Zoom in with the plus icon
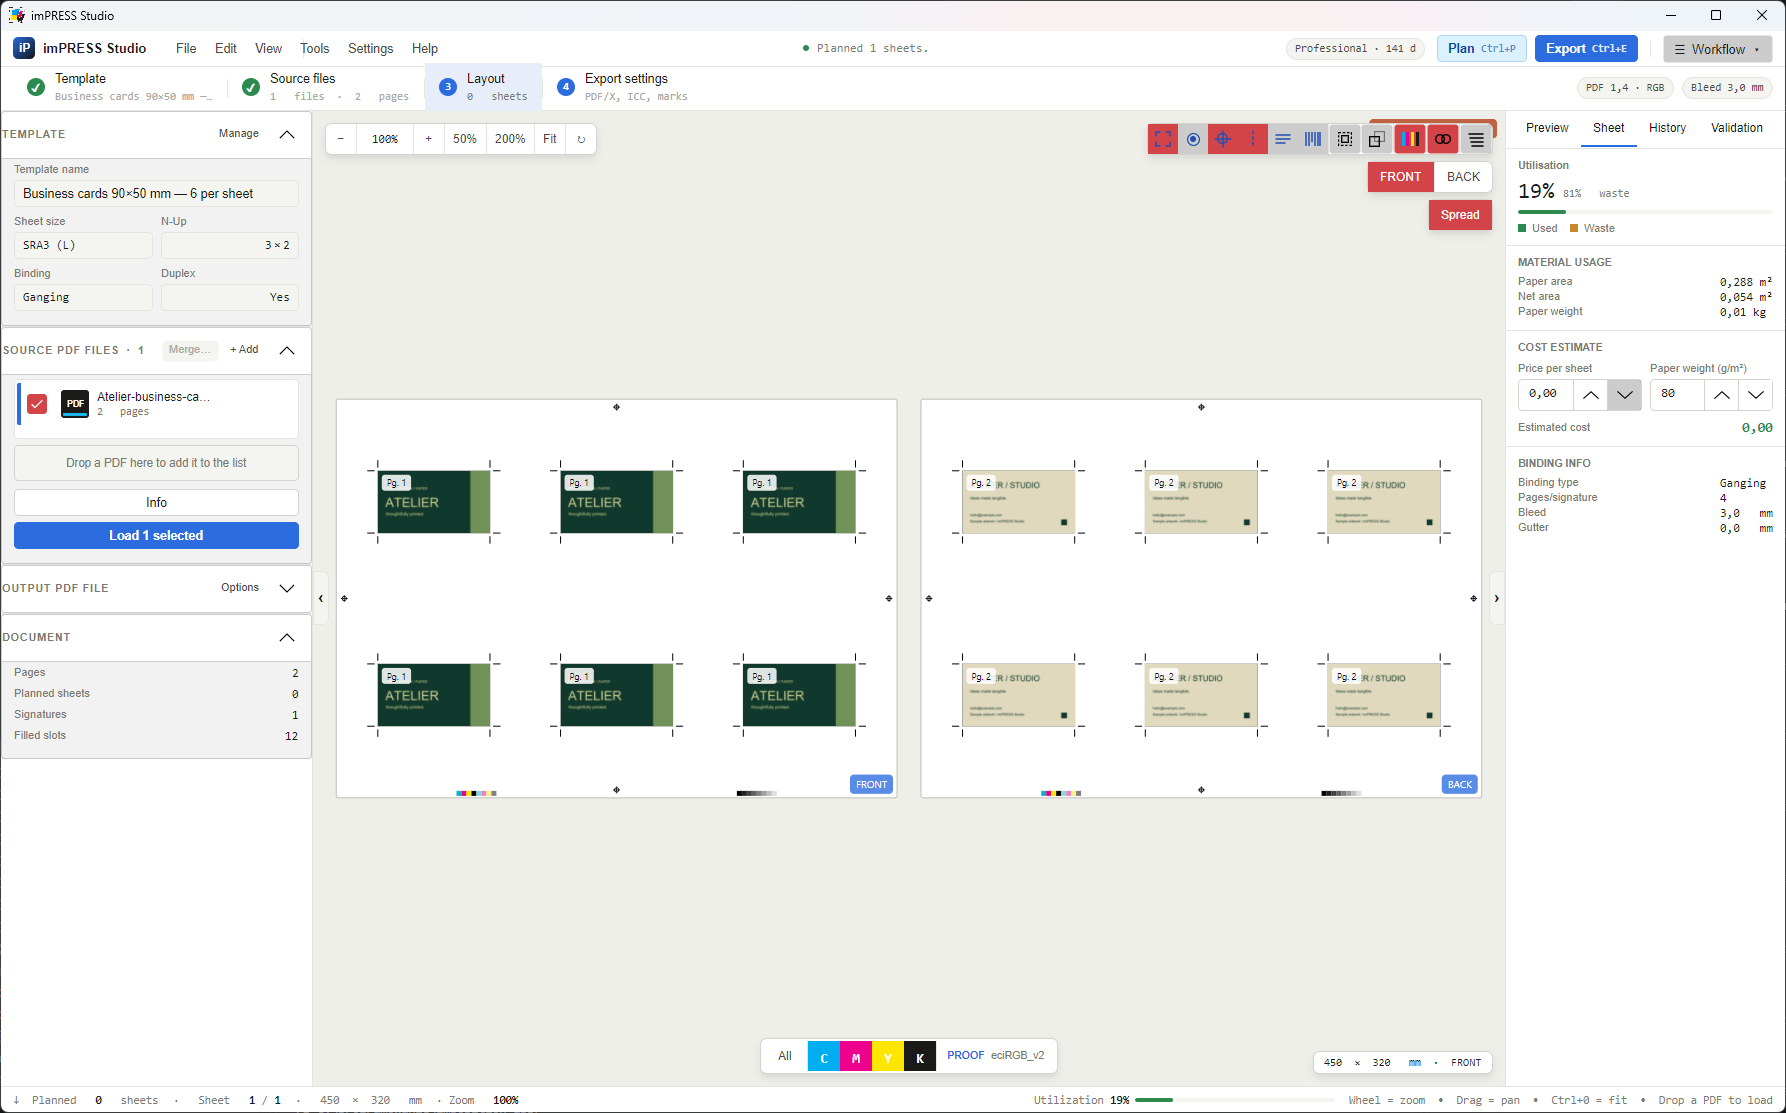Image resolution: width=1786 pixels, height=1113 pixels. pyautogui.click(x=429, y=139)
